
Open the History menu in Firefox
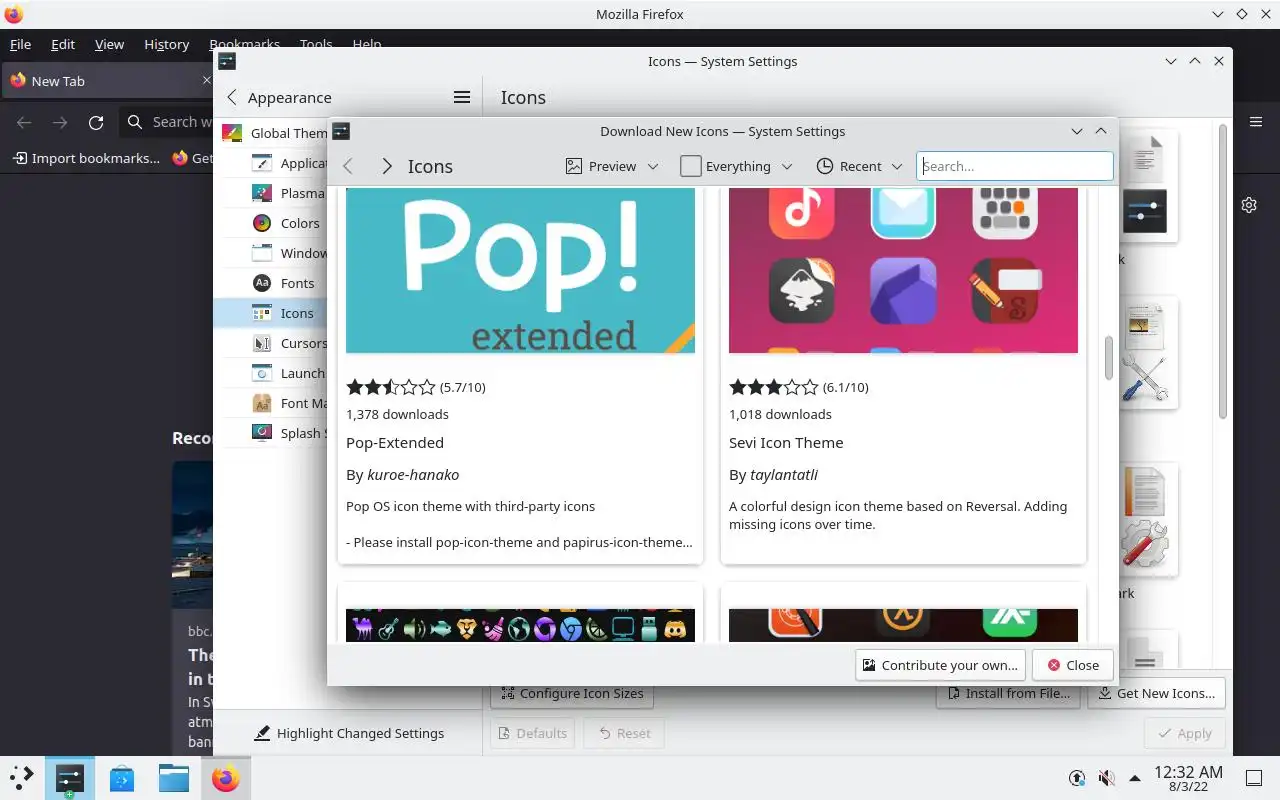tap(166, 44)
